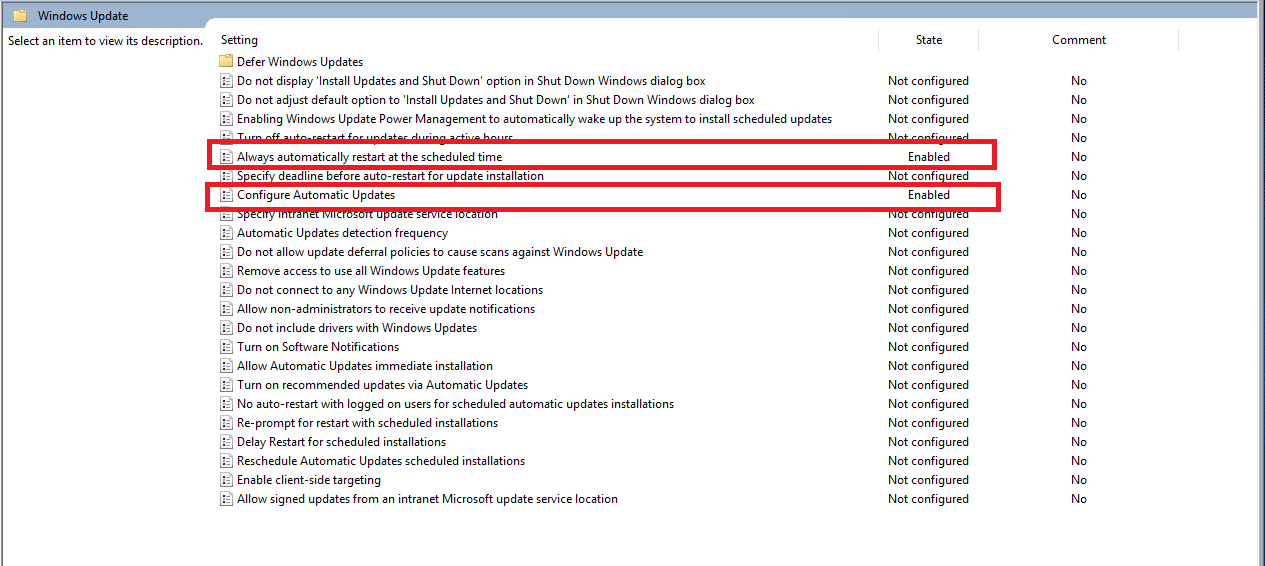Sort by the State column header

coord(928,40)
